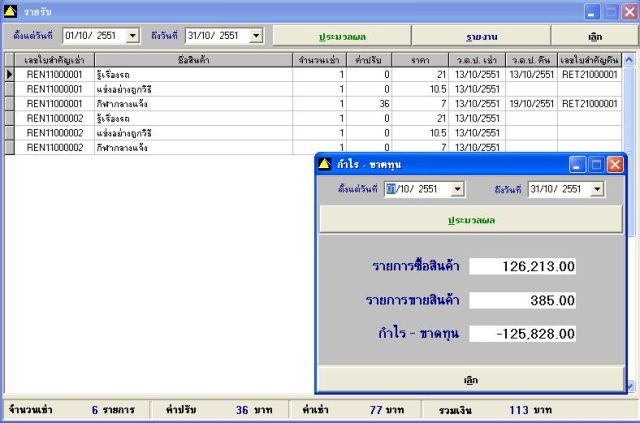Select row selector of third REN11000001 record
Screen dimensions: 640x423
(x=9, y=104)
